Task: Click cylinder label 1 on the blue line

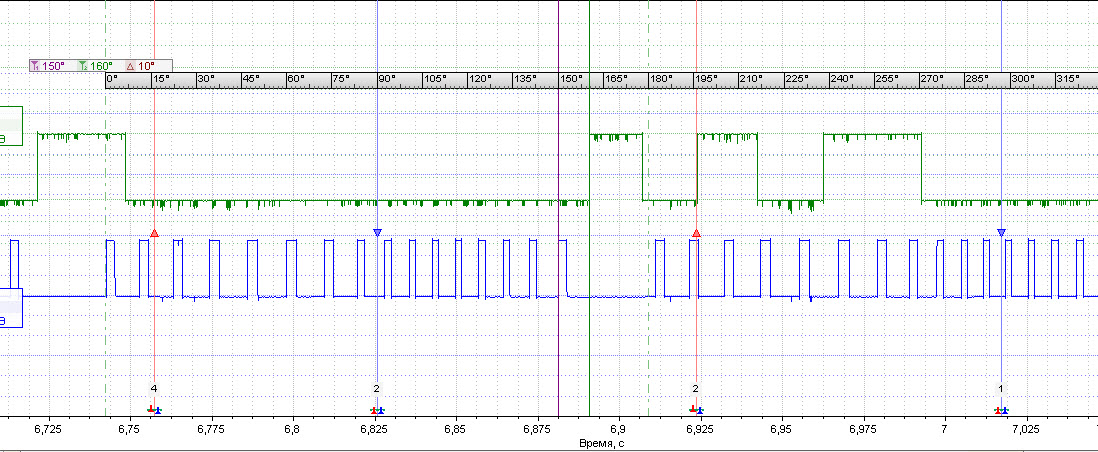Action: 1001,388
